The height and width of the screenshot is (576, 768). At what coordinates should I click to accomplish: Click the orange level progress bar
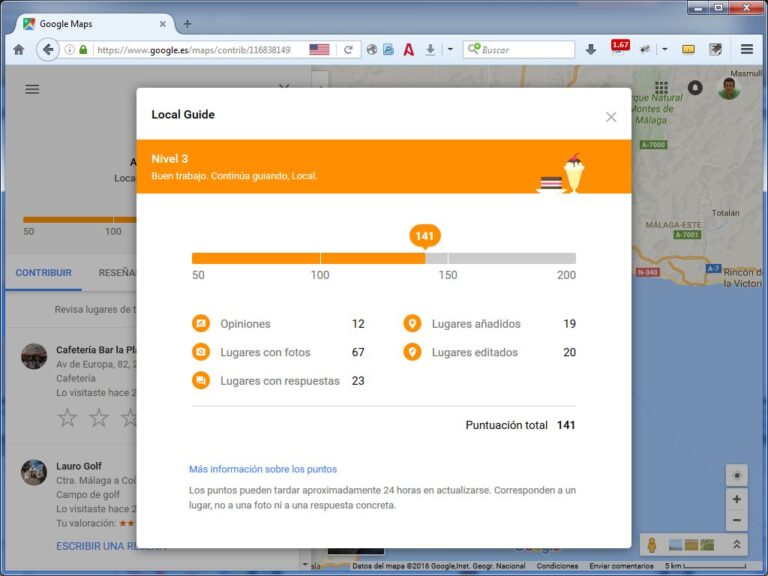[384, 258]
